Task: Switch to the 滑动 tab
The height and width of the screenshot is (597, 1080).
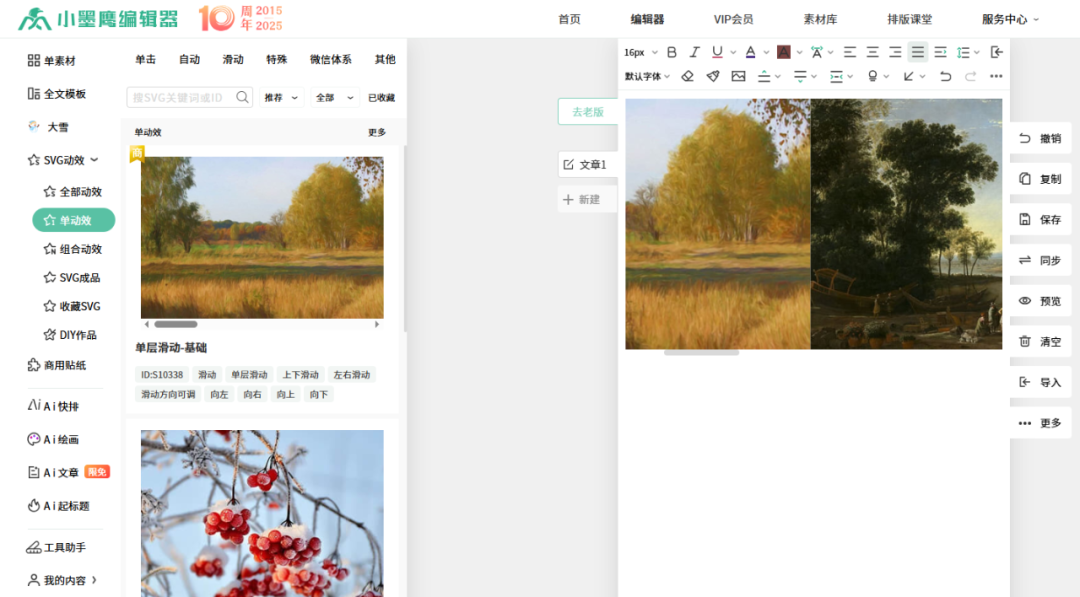Action: 233,59
